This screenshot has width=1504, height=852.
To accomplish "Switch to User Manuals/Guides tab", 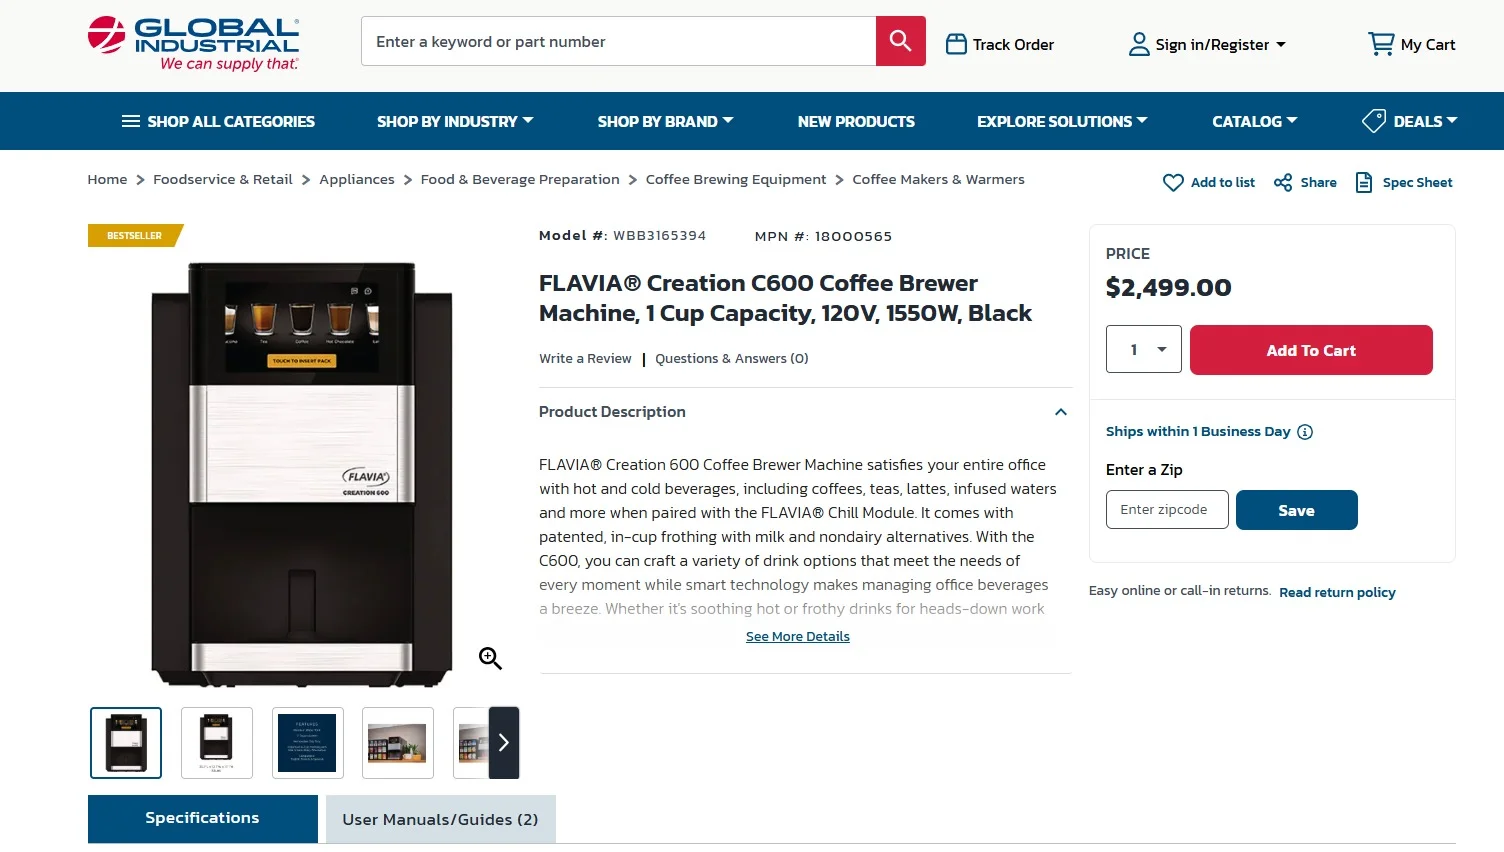I will [x=440, y=819].
